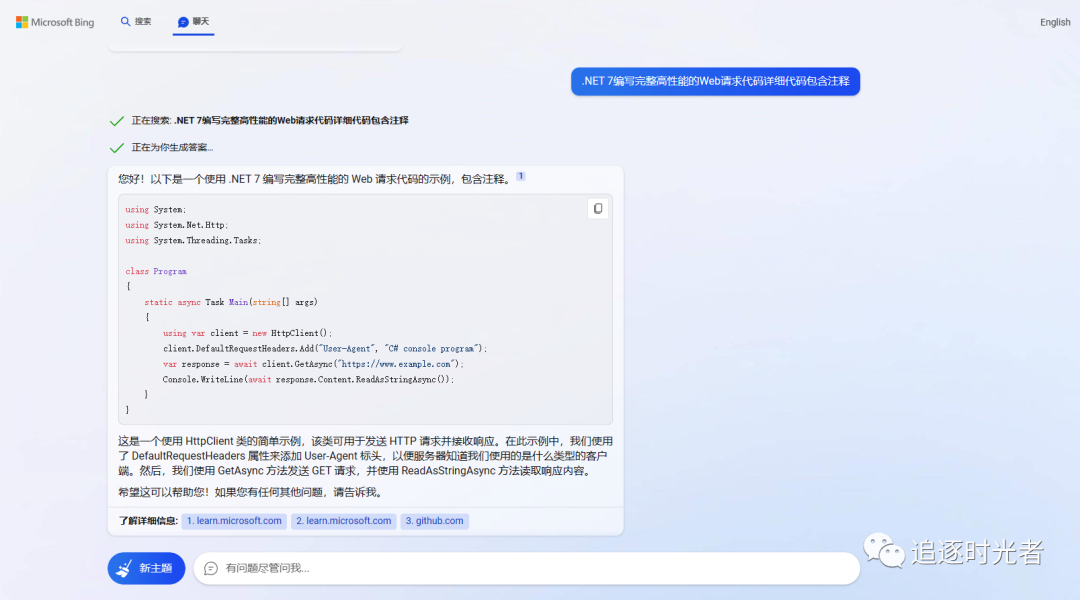This screenshot has width=1080, height=600.
Task: Click the using System.Threading.Tasks line
Action: click(x=194, y=240)
